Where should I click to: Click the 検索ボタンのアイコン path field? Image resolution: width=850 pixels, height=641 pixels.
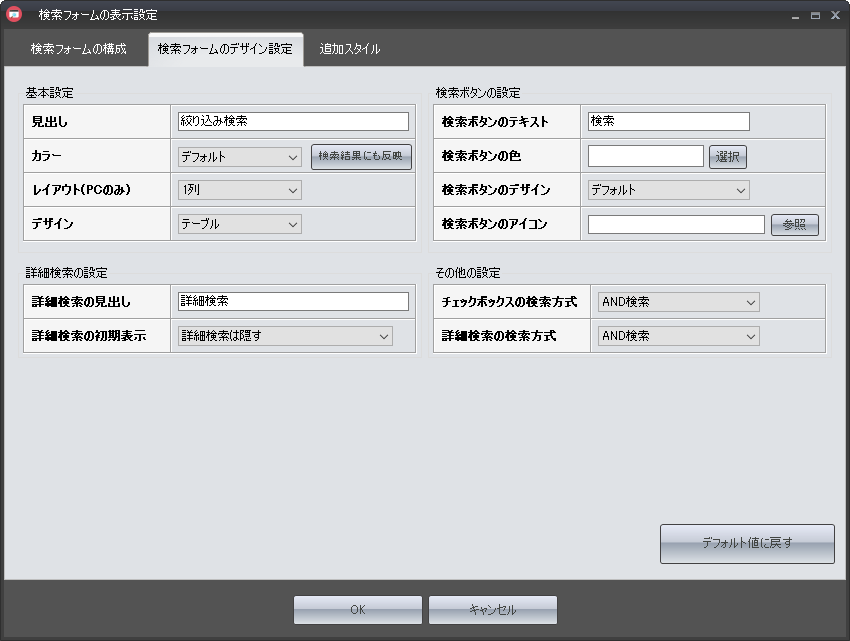[676, 225]
